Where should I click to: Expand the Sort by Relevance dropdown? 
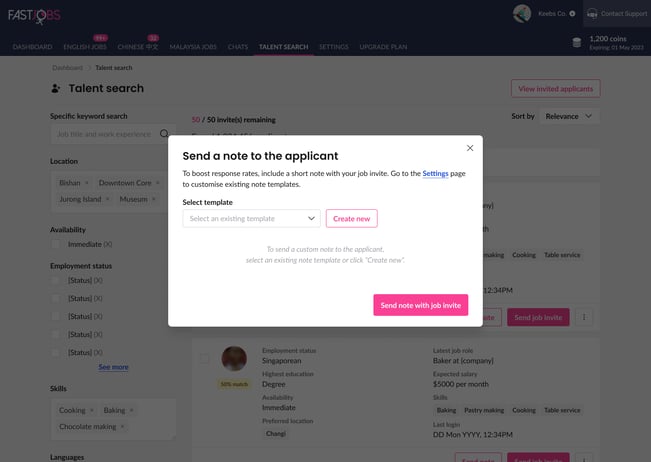pos(569,116)
